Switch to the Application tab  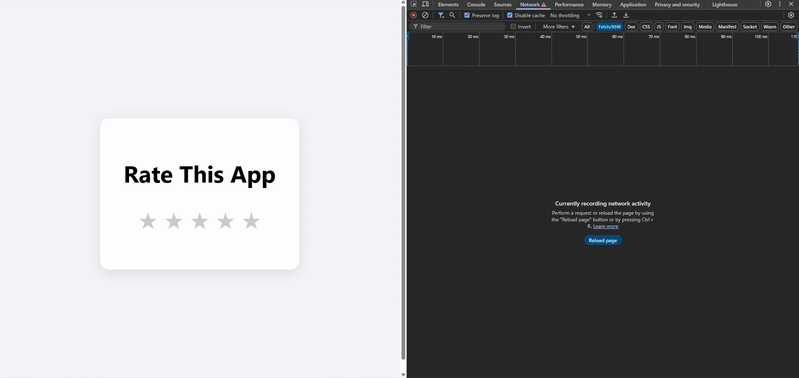coord(633,5)
